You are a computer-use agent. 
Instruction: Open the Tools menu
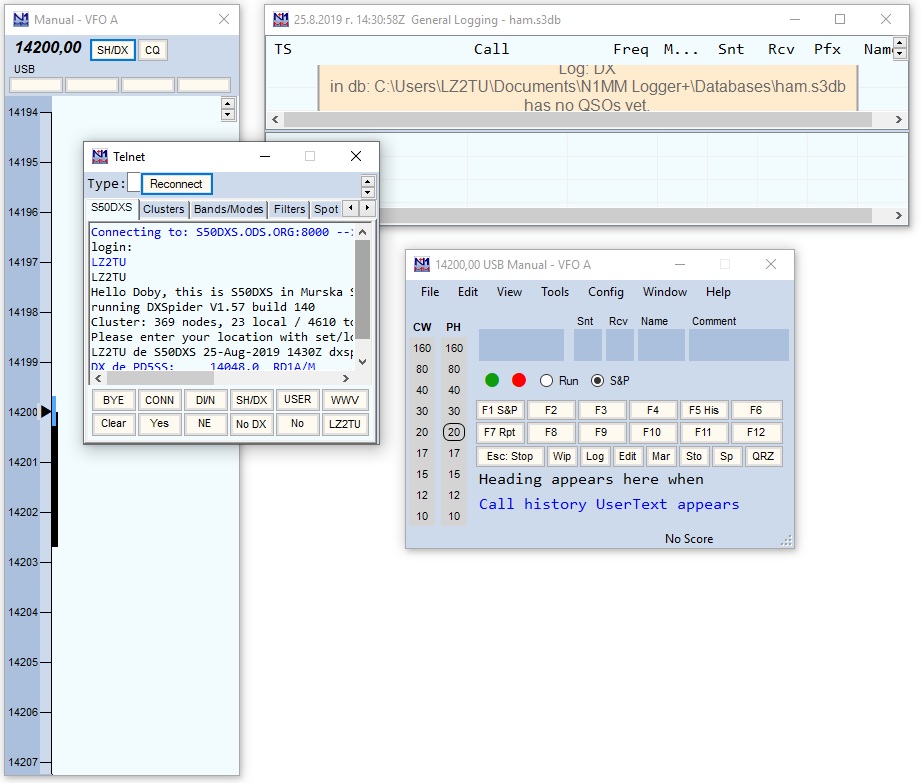point(555,292)
